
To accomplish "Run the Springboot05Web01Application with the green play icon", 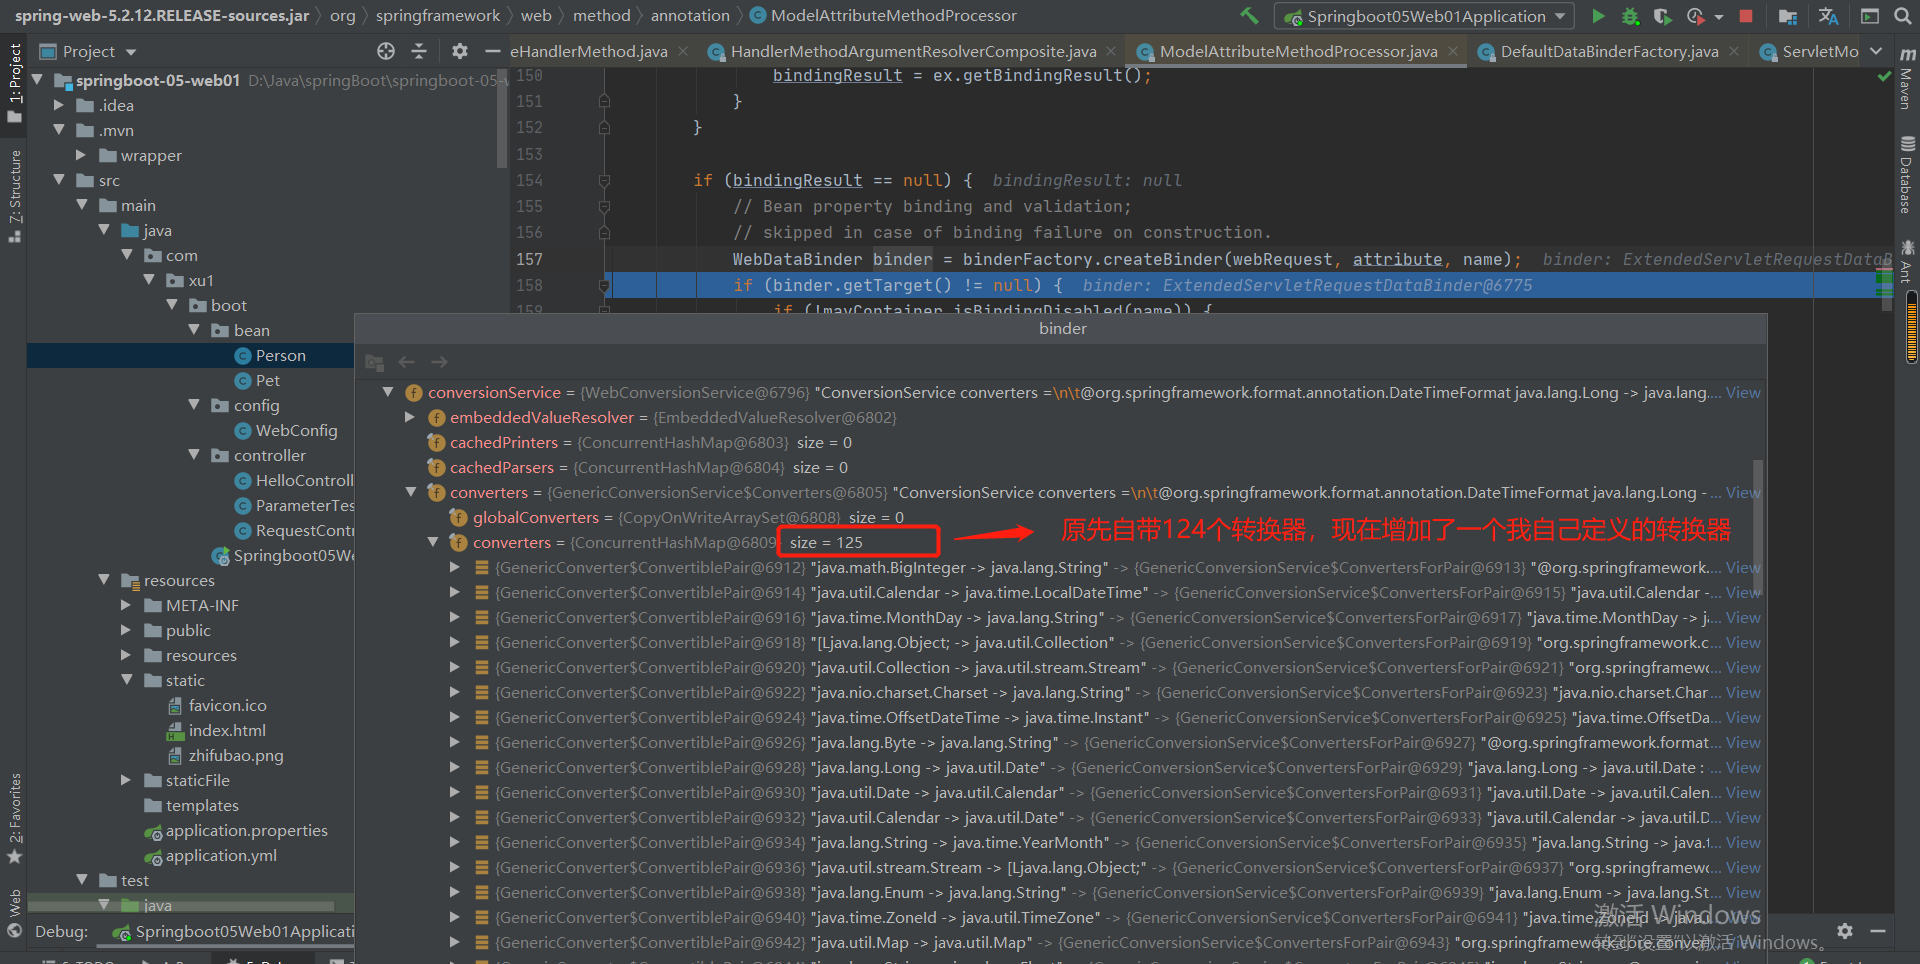I will [x=1598, y=16].
